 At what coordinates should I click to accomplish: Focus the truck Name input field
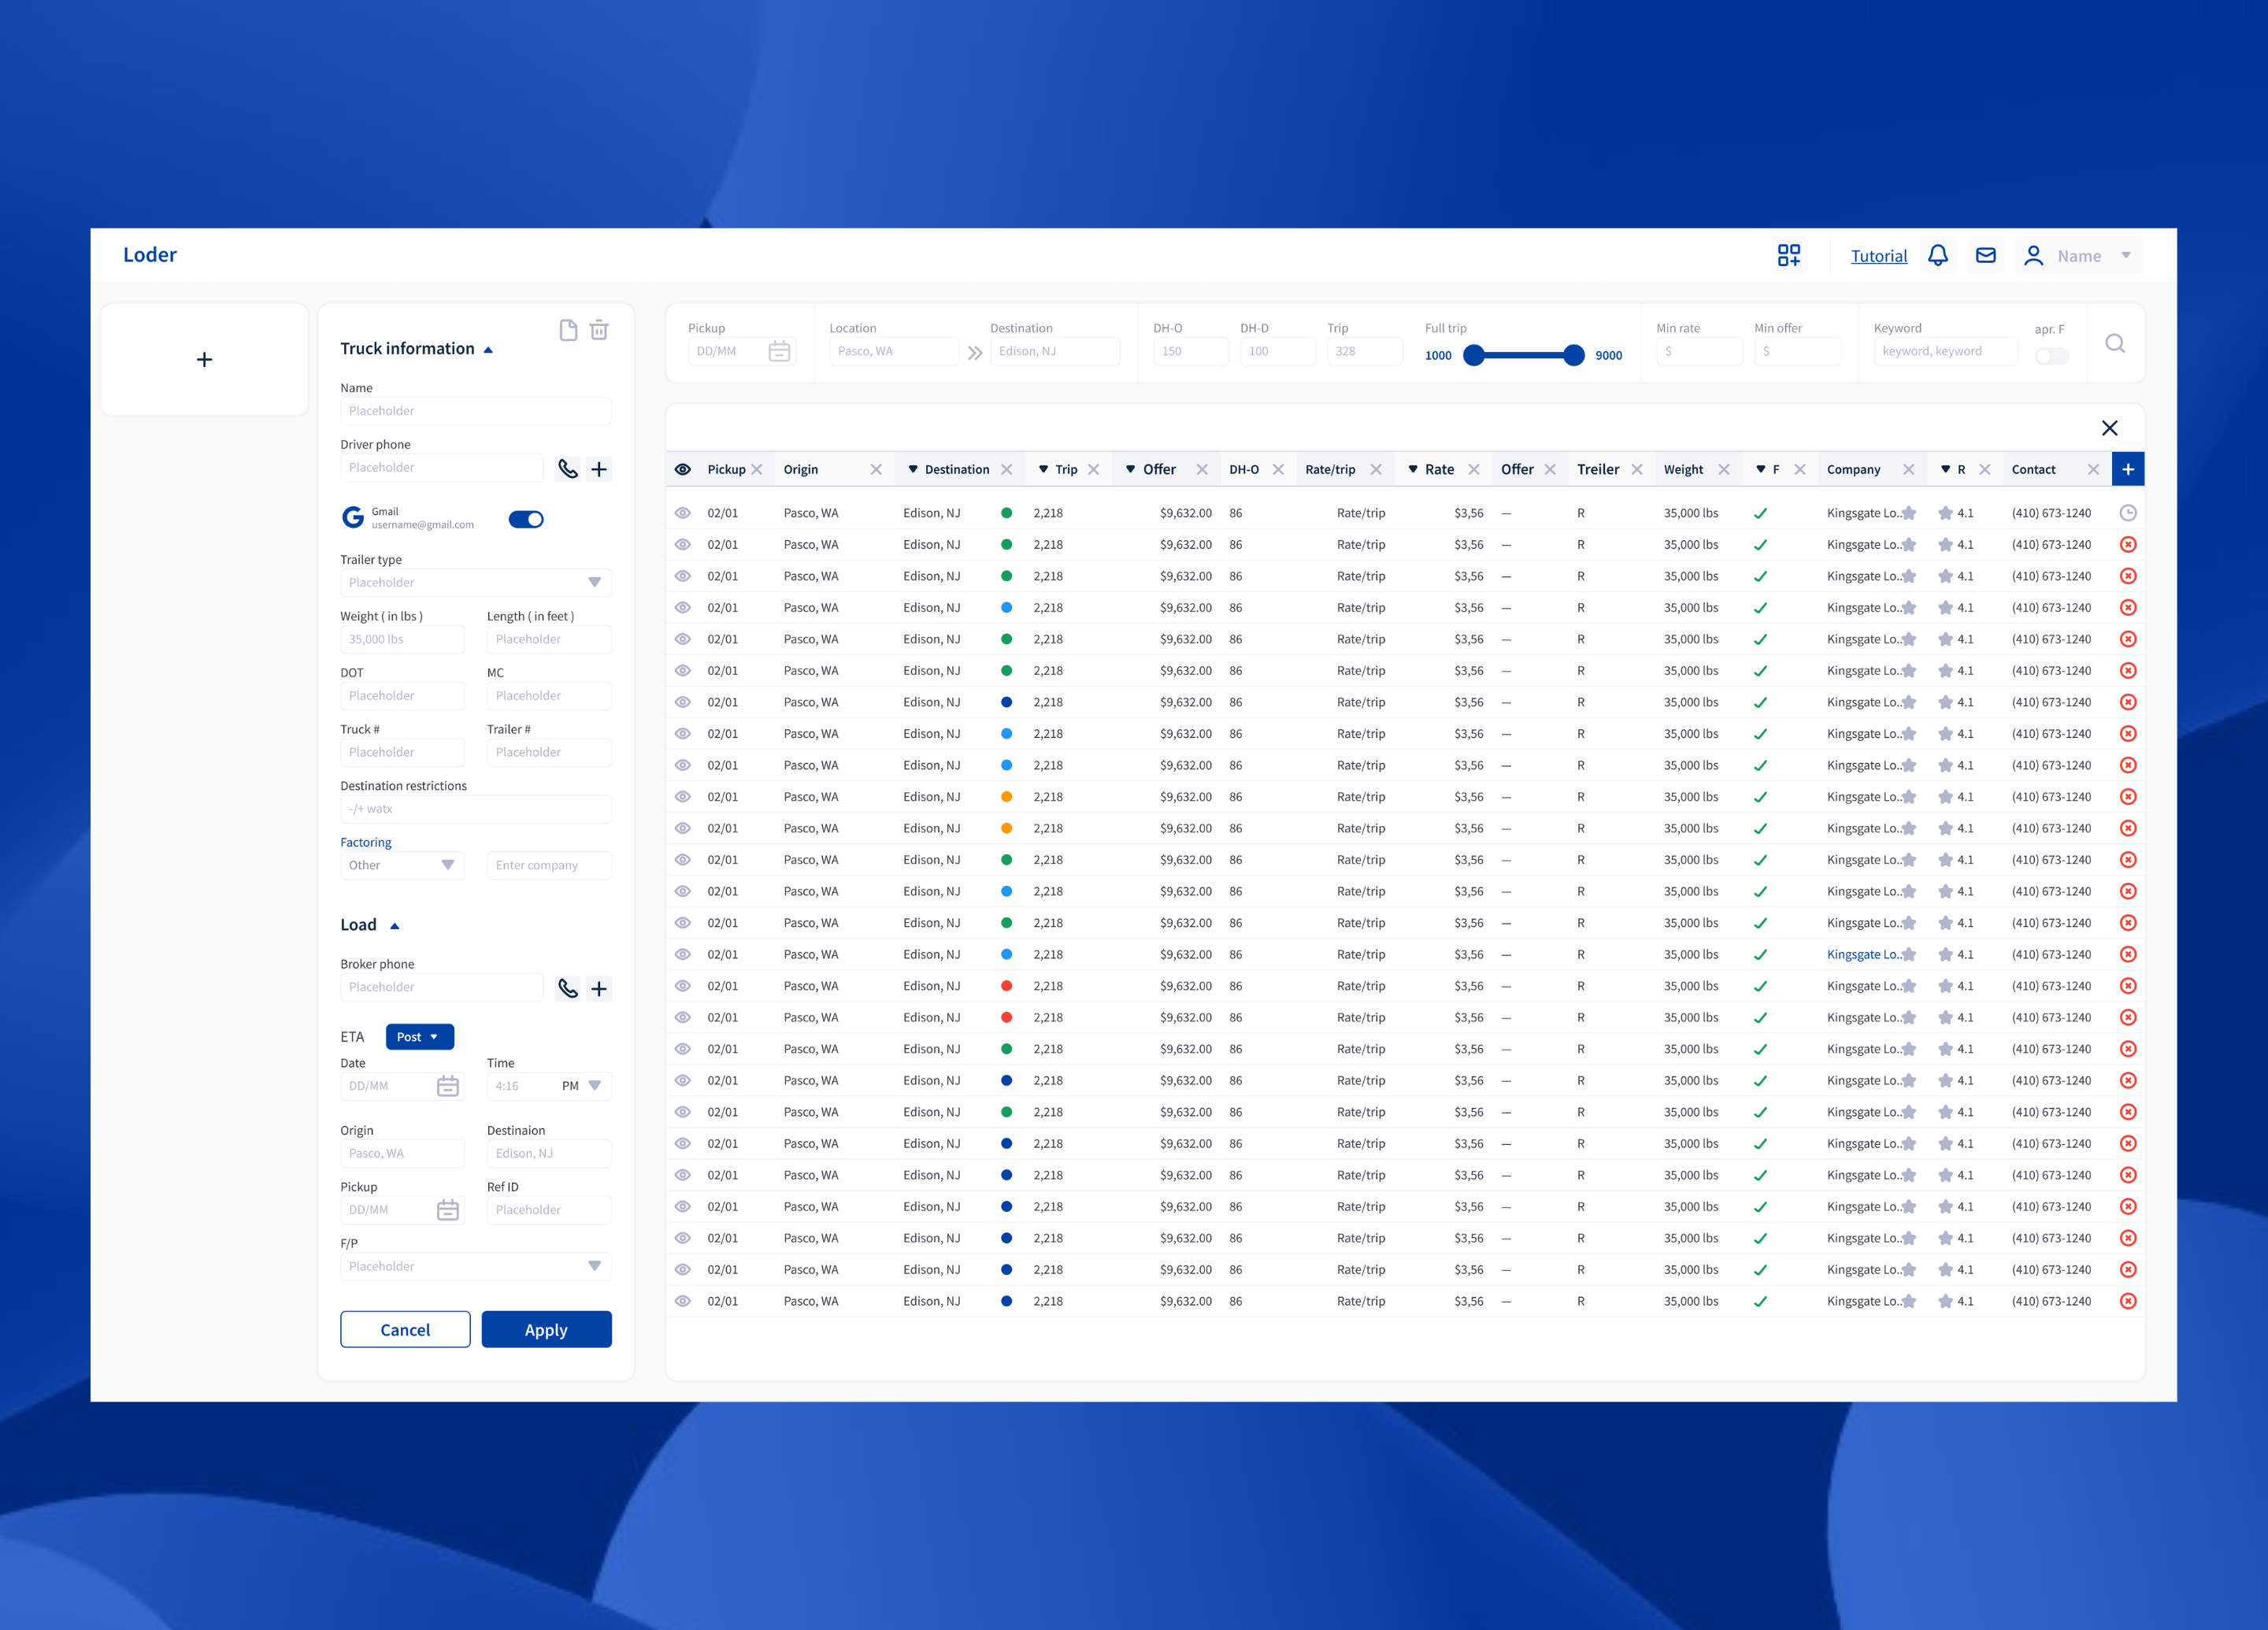476,411
